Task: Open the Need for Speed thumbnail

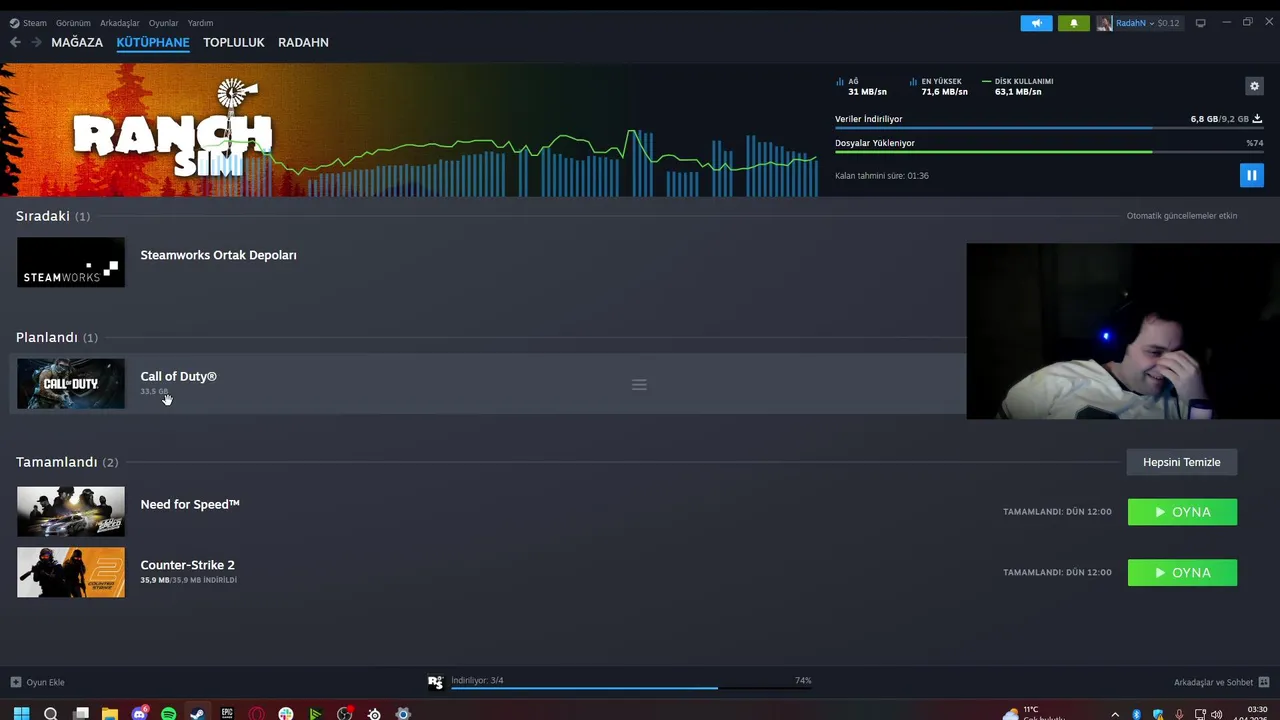Action: pos(71,512)
